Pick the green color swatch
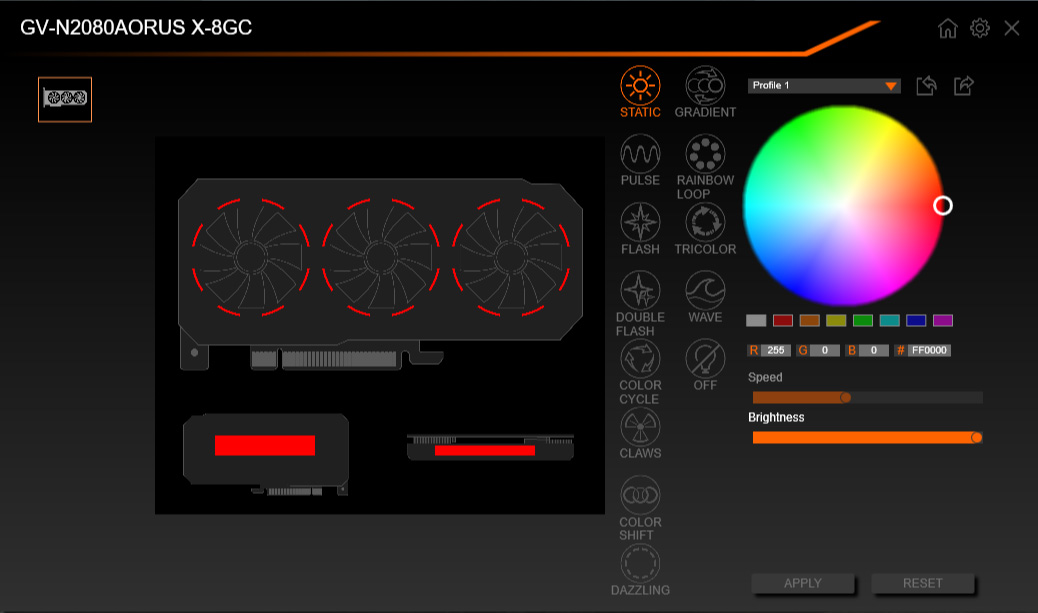1038x613 pixels. point(863,320)
